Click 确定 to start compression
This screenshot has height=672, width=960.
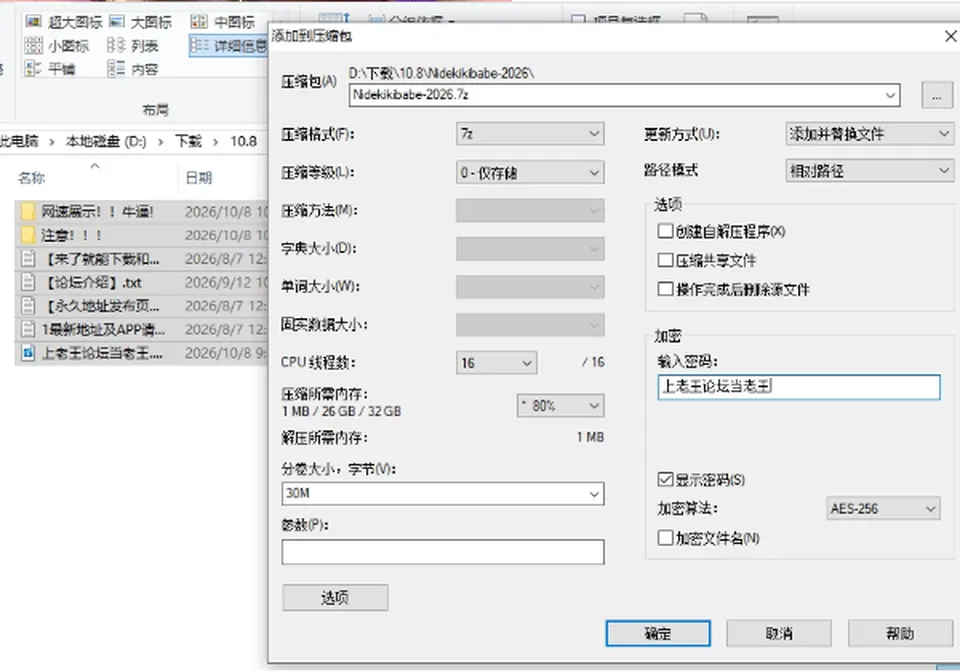[x=658, y=633]
